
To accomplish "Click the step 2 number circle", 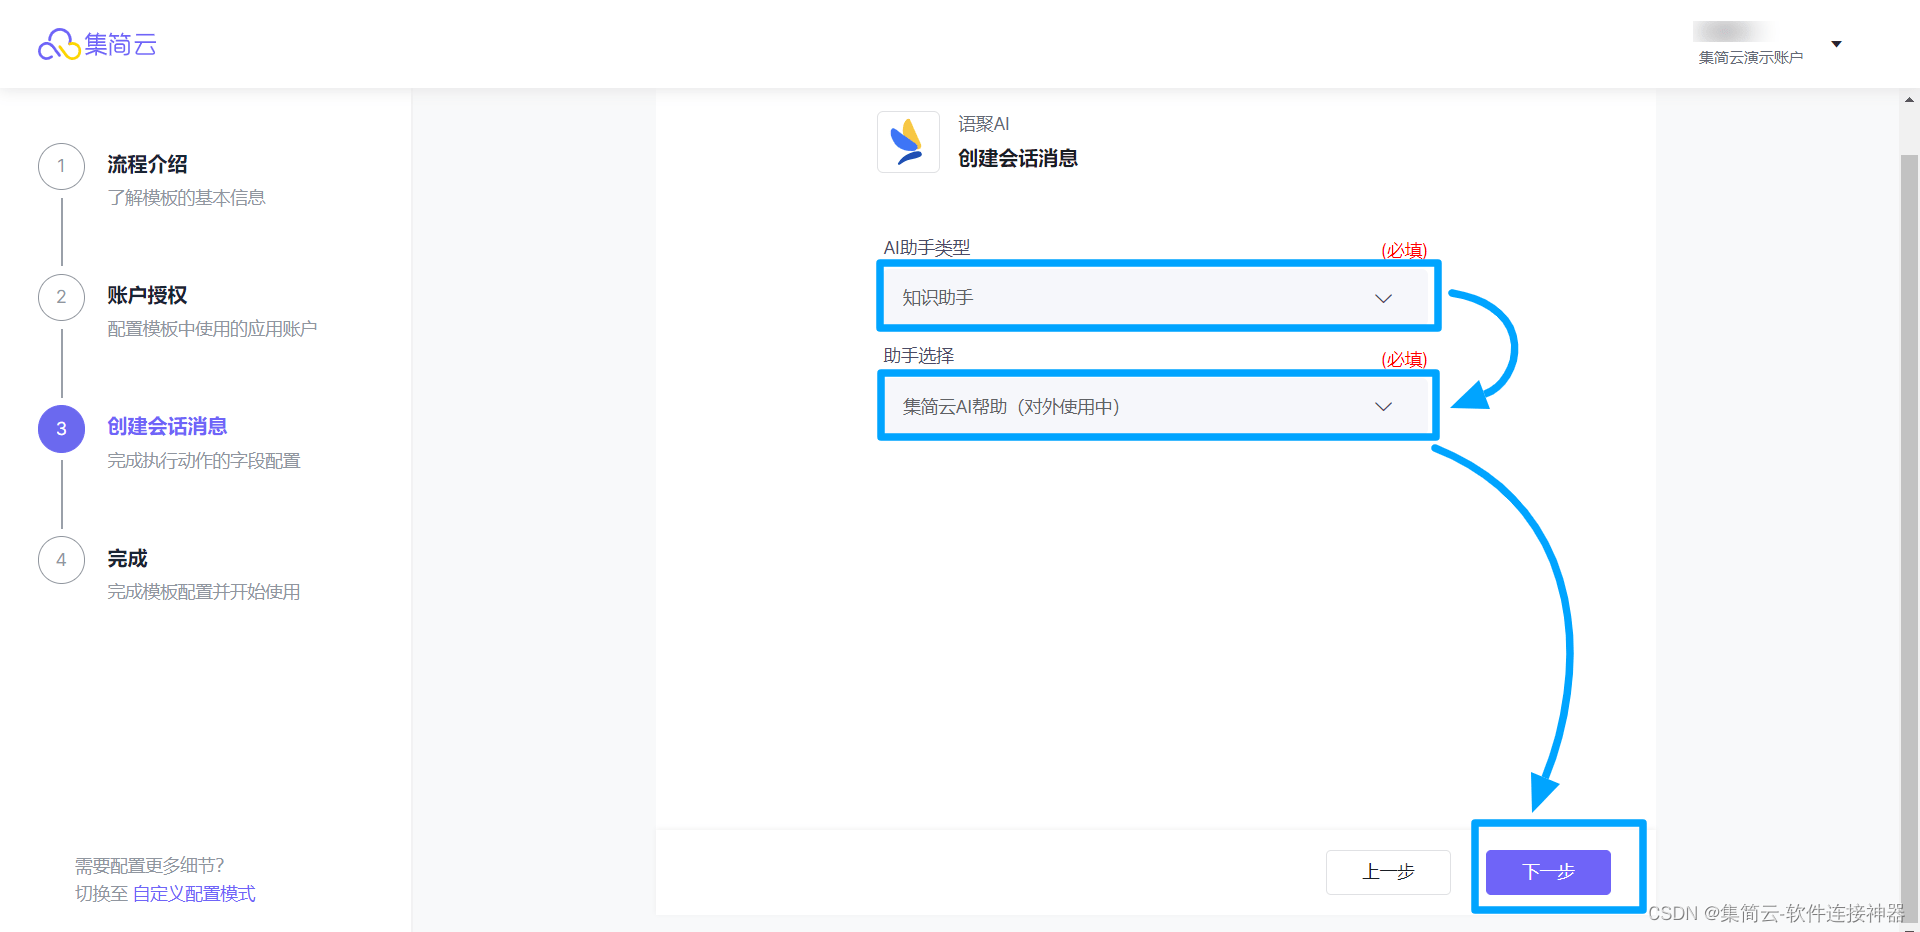I will pos(61,297).
